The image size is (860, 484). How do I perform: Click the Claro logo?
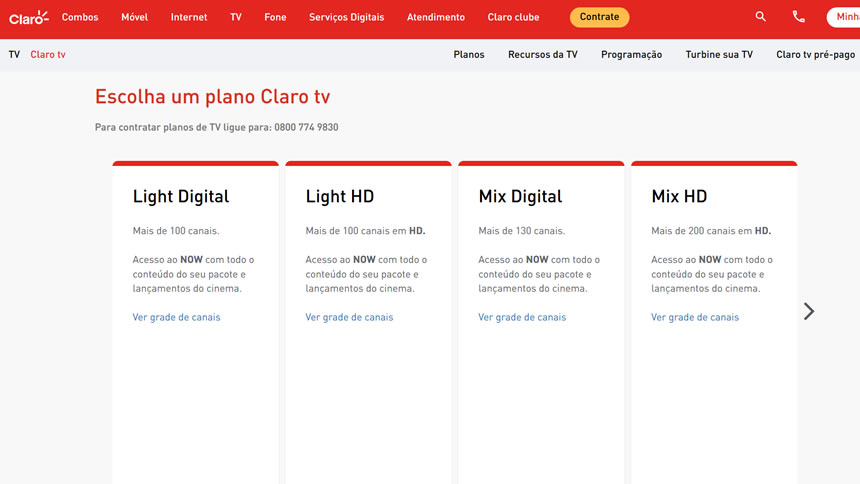coord(28,17)
